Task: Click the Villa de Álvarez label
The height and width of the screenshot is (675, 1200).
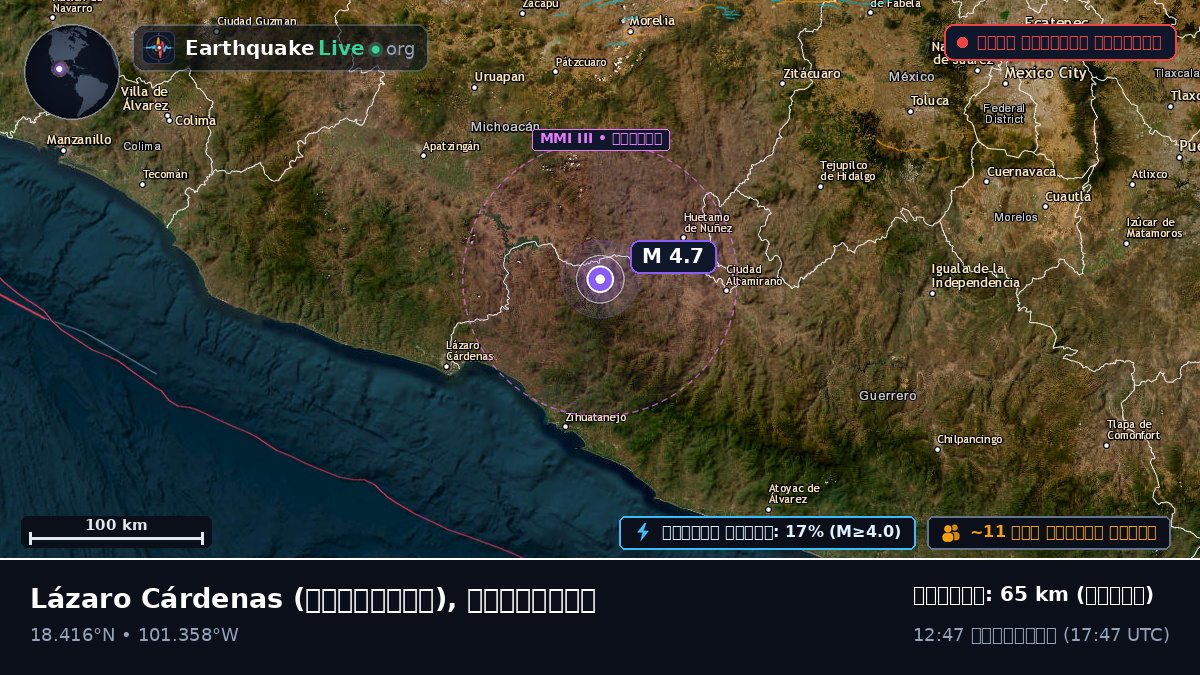Action: pyautogui.click(x=146, y=98)
